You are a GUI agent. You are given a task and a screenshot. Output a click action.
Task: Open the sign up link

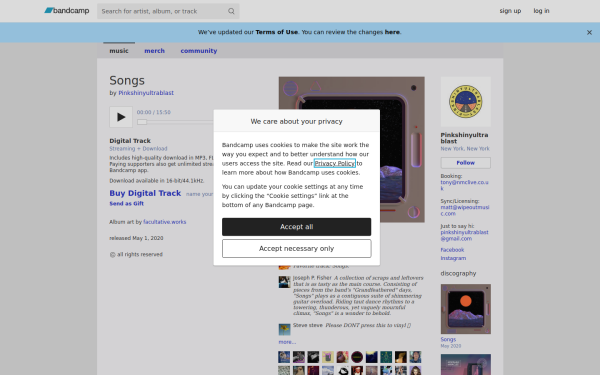(510, 11)
